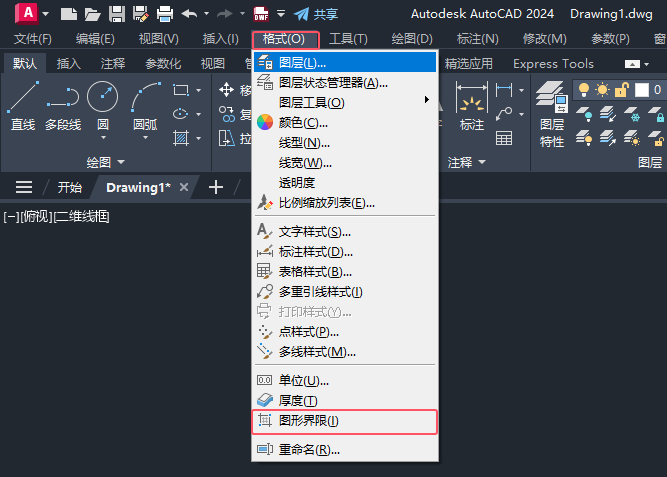Screen dimensions: 667x477
Task: Click the New file icon
Action: (x=69, y=14)
